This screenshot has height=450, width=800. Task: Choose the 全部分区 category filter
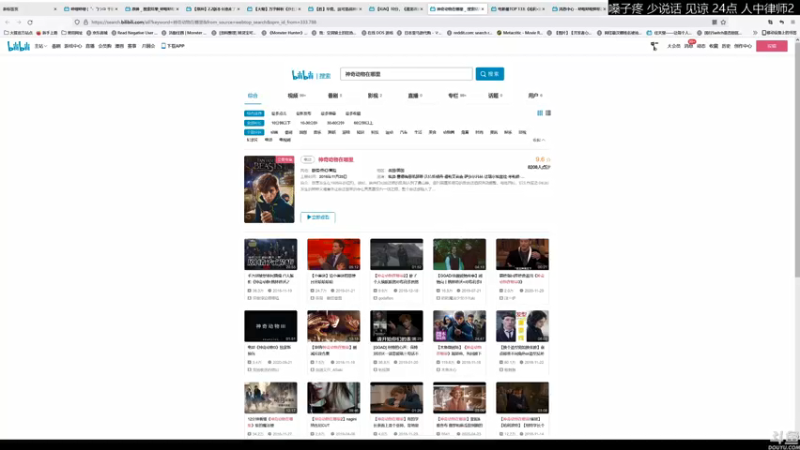254,132
